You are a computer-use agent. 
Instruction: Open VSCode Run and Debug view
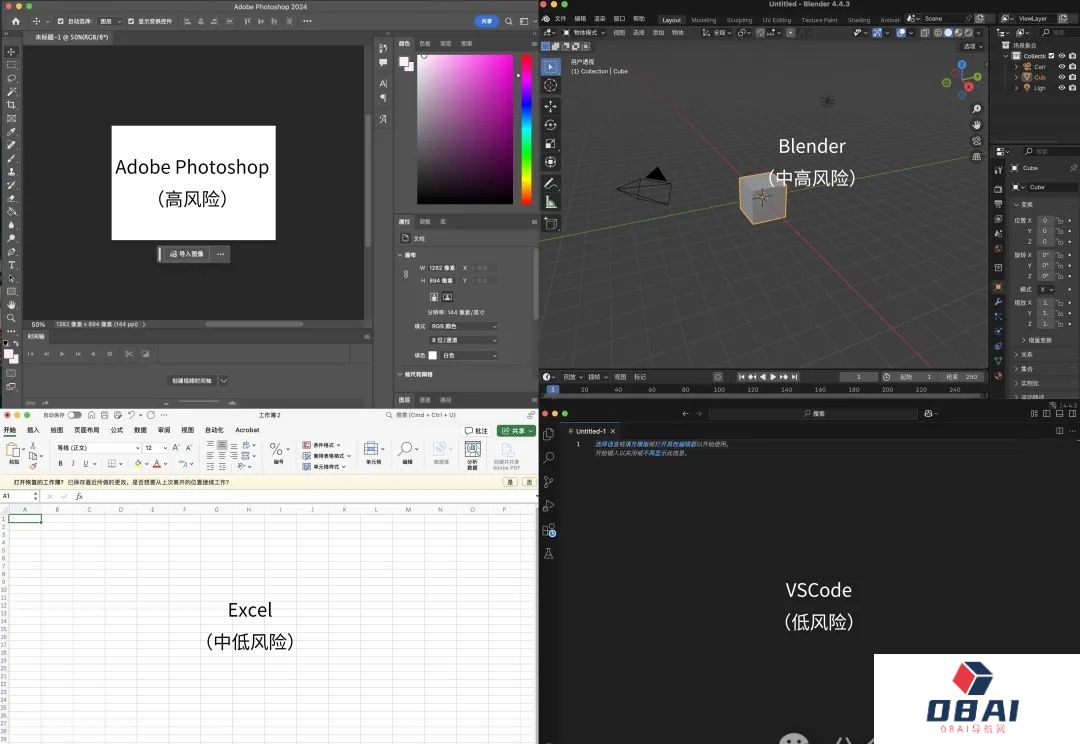(x=549, y=506)
